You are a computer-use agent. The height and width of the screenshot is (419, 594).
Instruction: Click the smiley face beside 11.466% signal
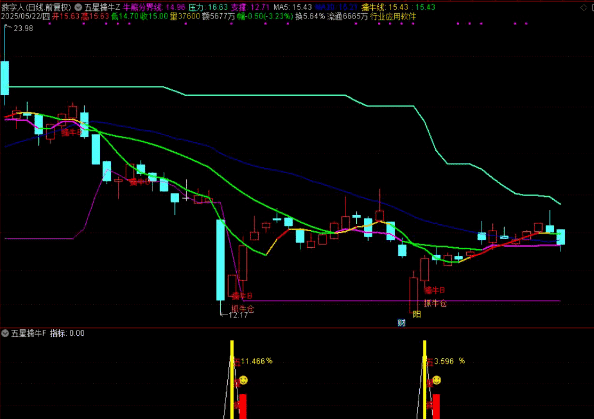tap(244, 380)
